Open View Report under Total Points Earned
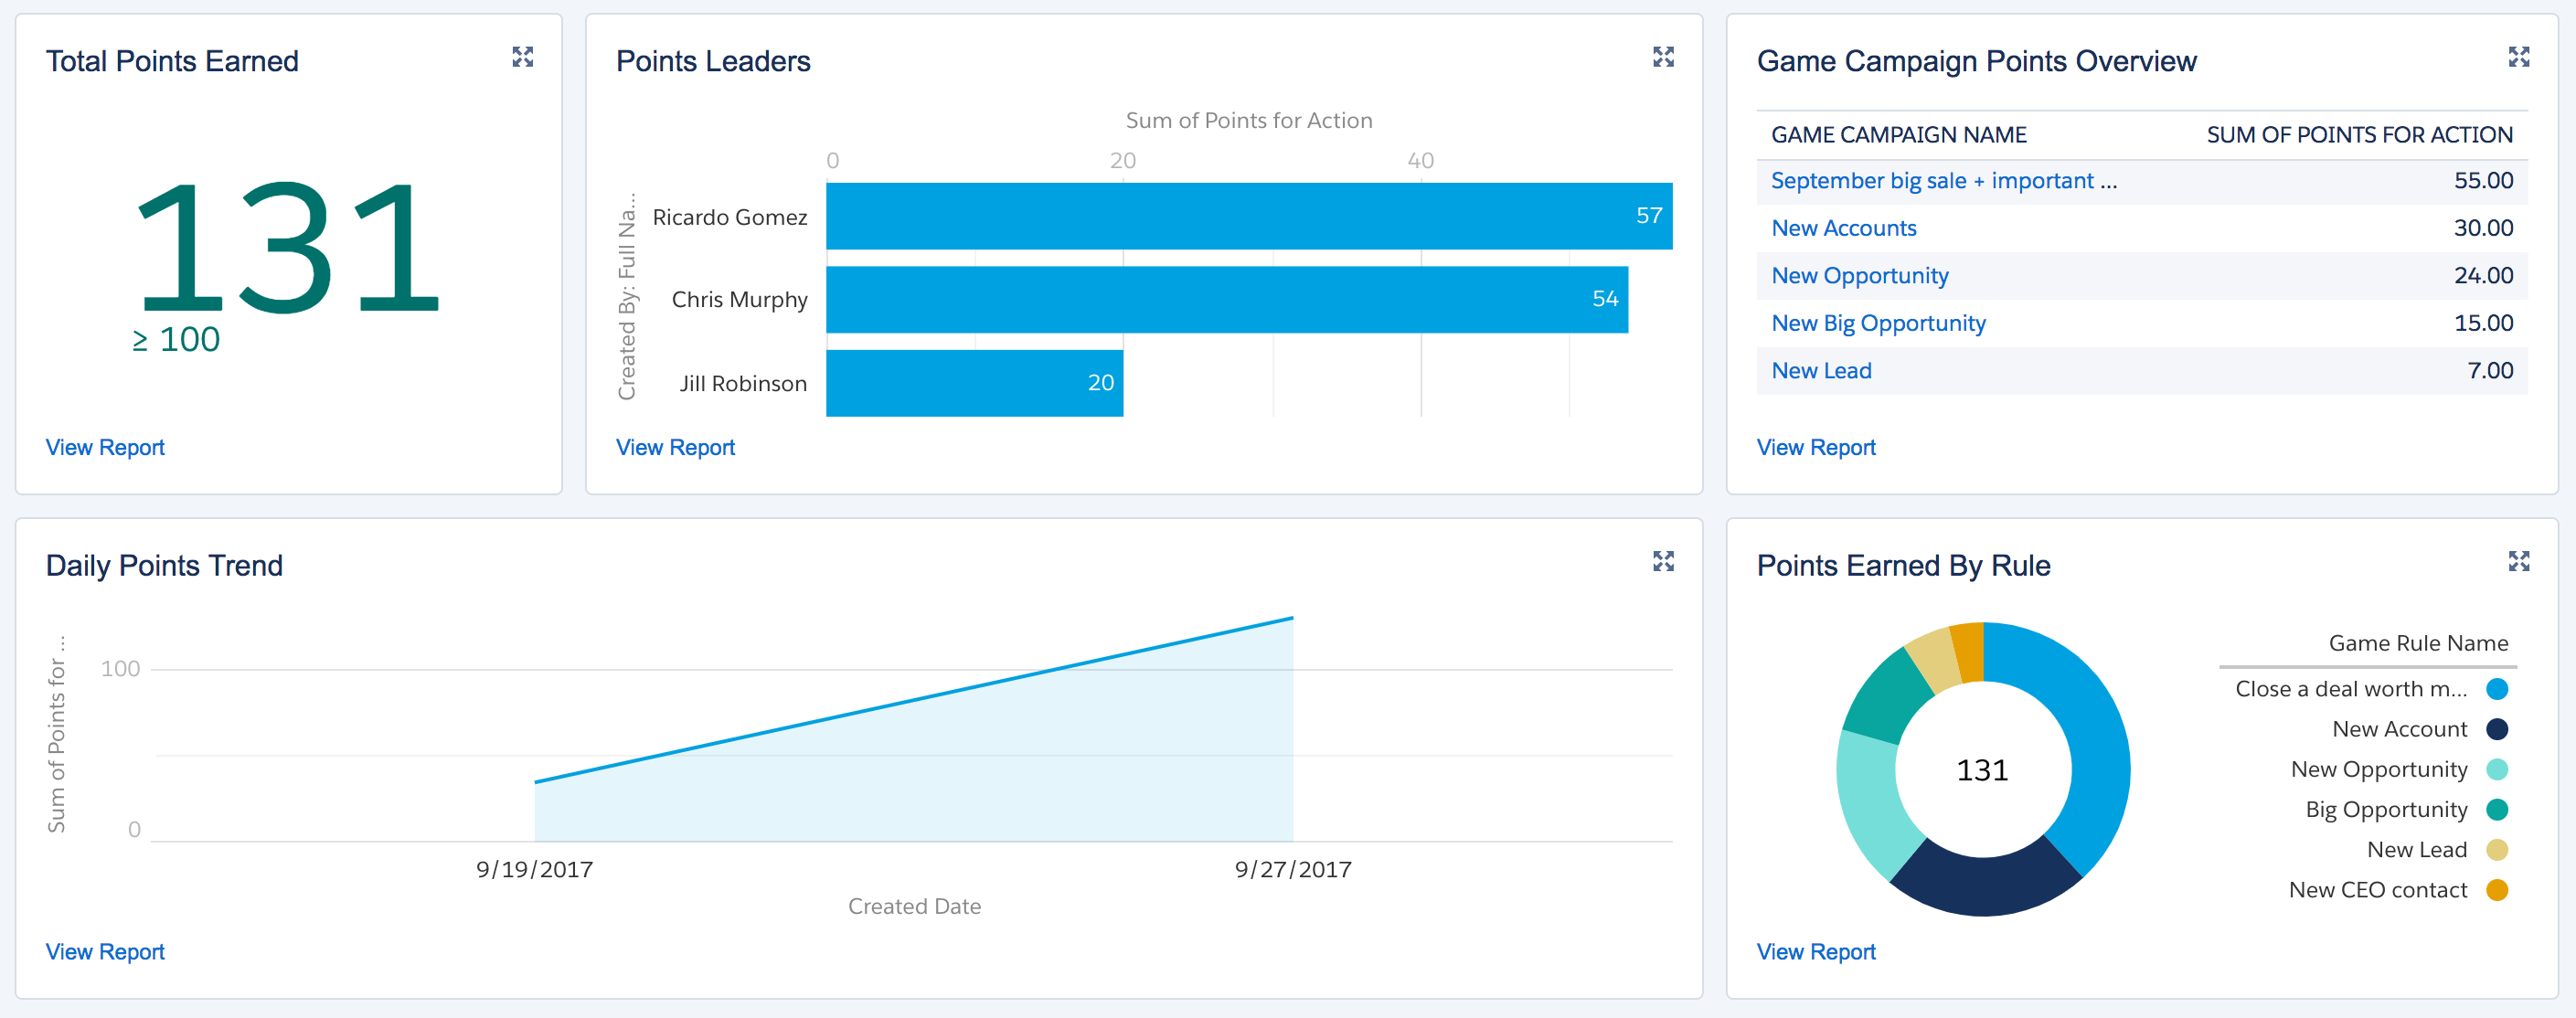Screen dimensions: 2576x1018 point(104,447)
